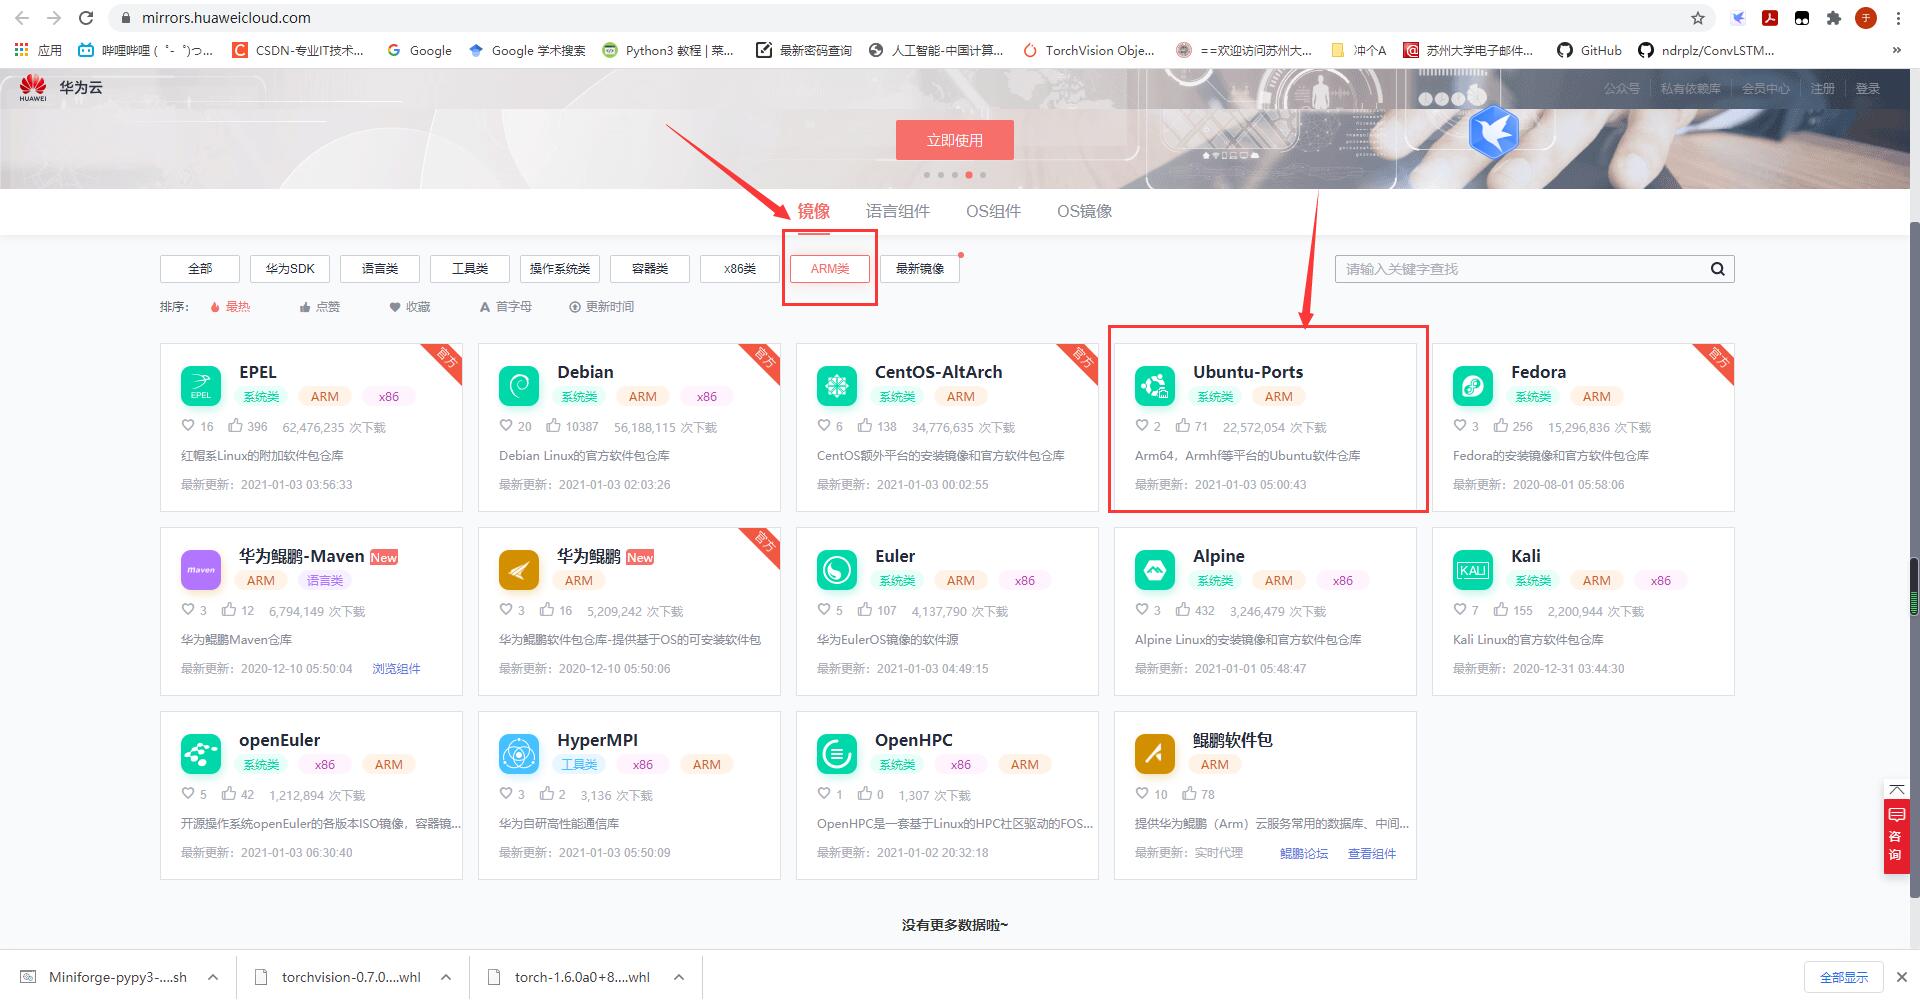Open the 语言组件 tab
This screenshot has width=1920, height=1002.
tap(897, 211)
